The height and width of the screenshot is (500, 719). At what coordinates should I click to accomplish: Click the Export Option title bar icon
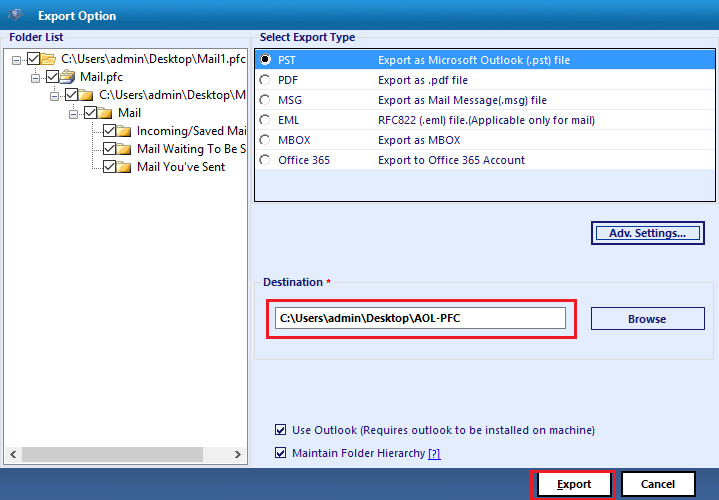click(16, 15)
